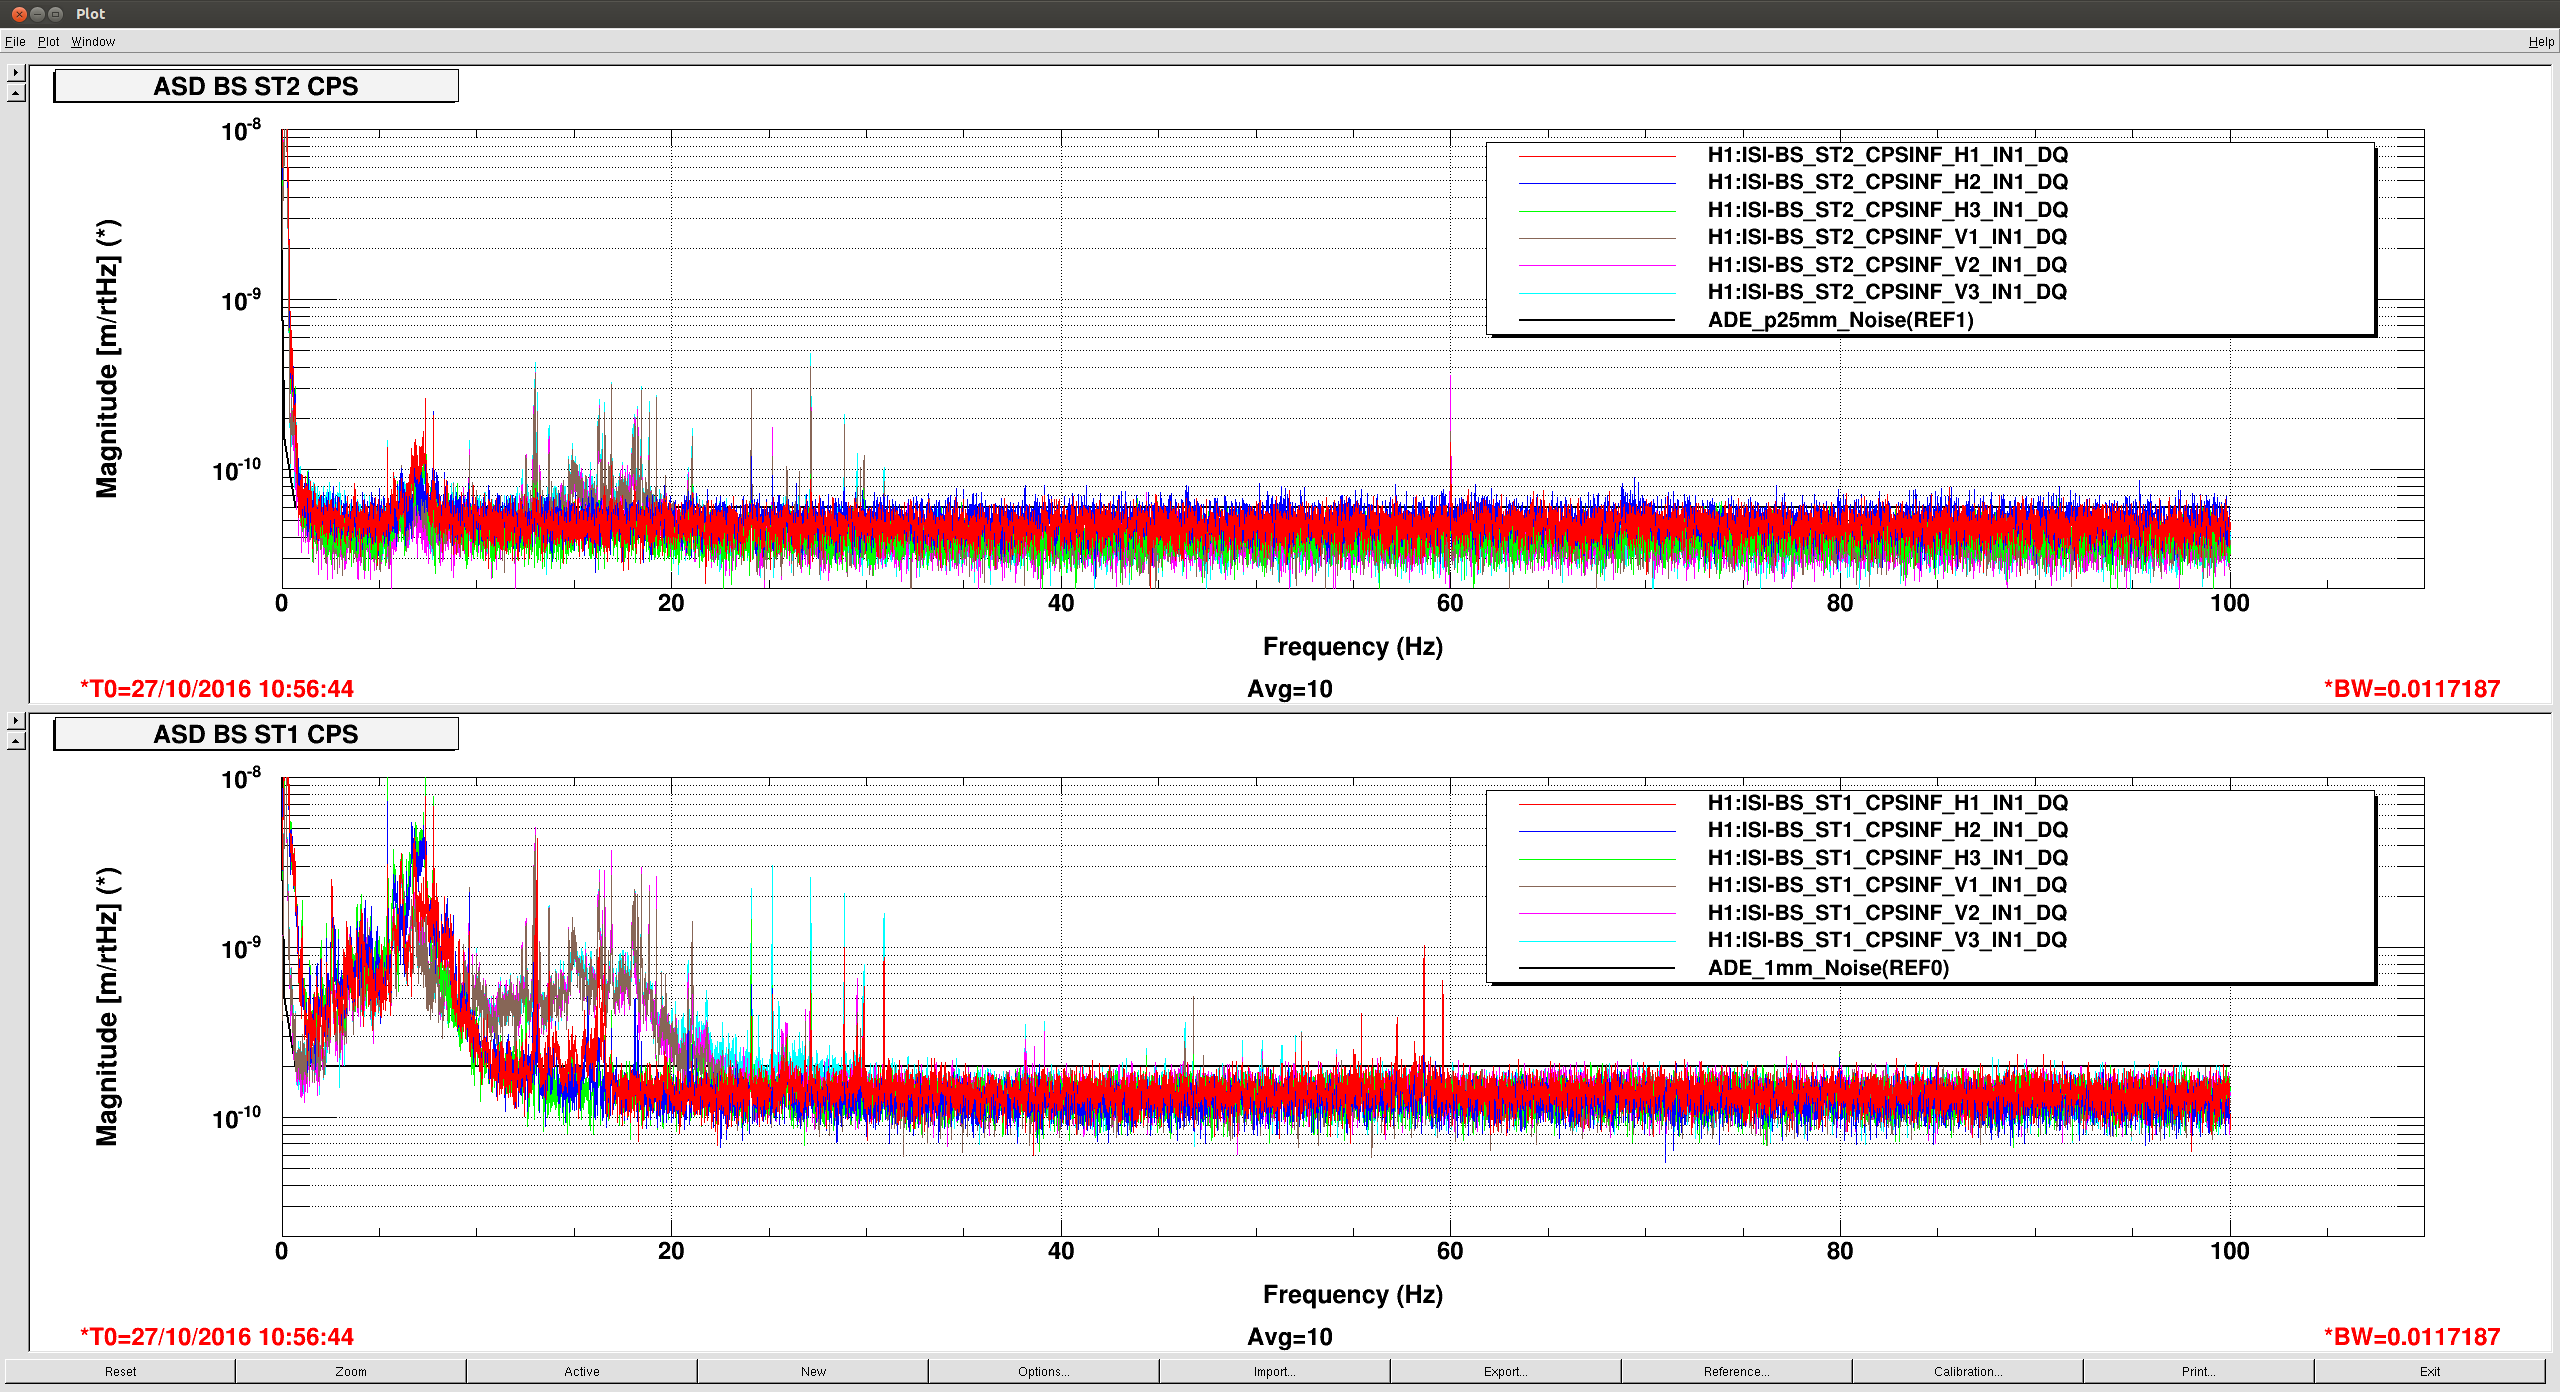The height and width of the screenshot is (1392, 2560).
Task: Click the top plot's Magnitude [m/rtHz] axis label
Action: pos(107,359)
